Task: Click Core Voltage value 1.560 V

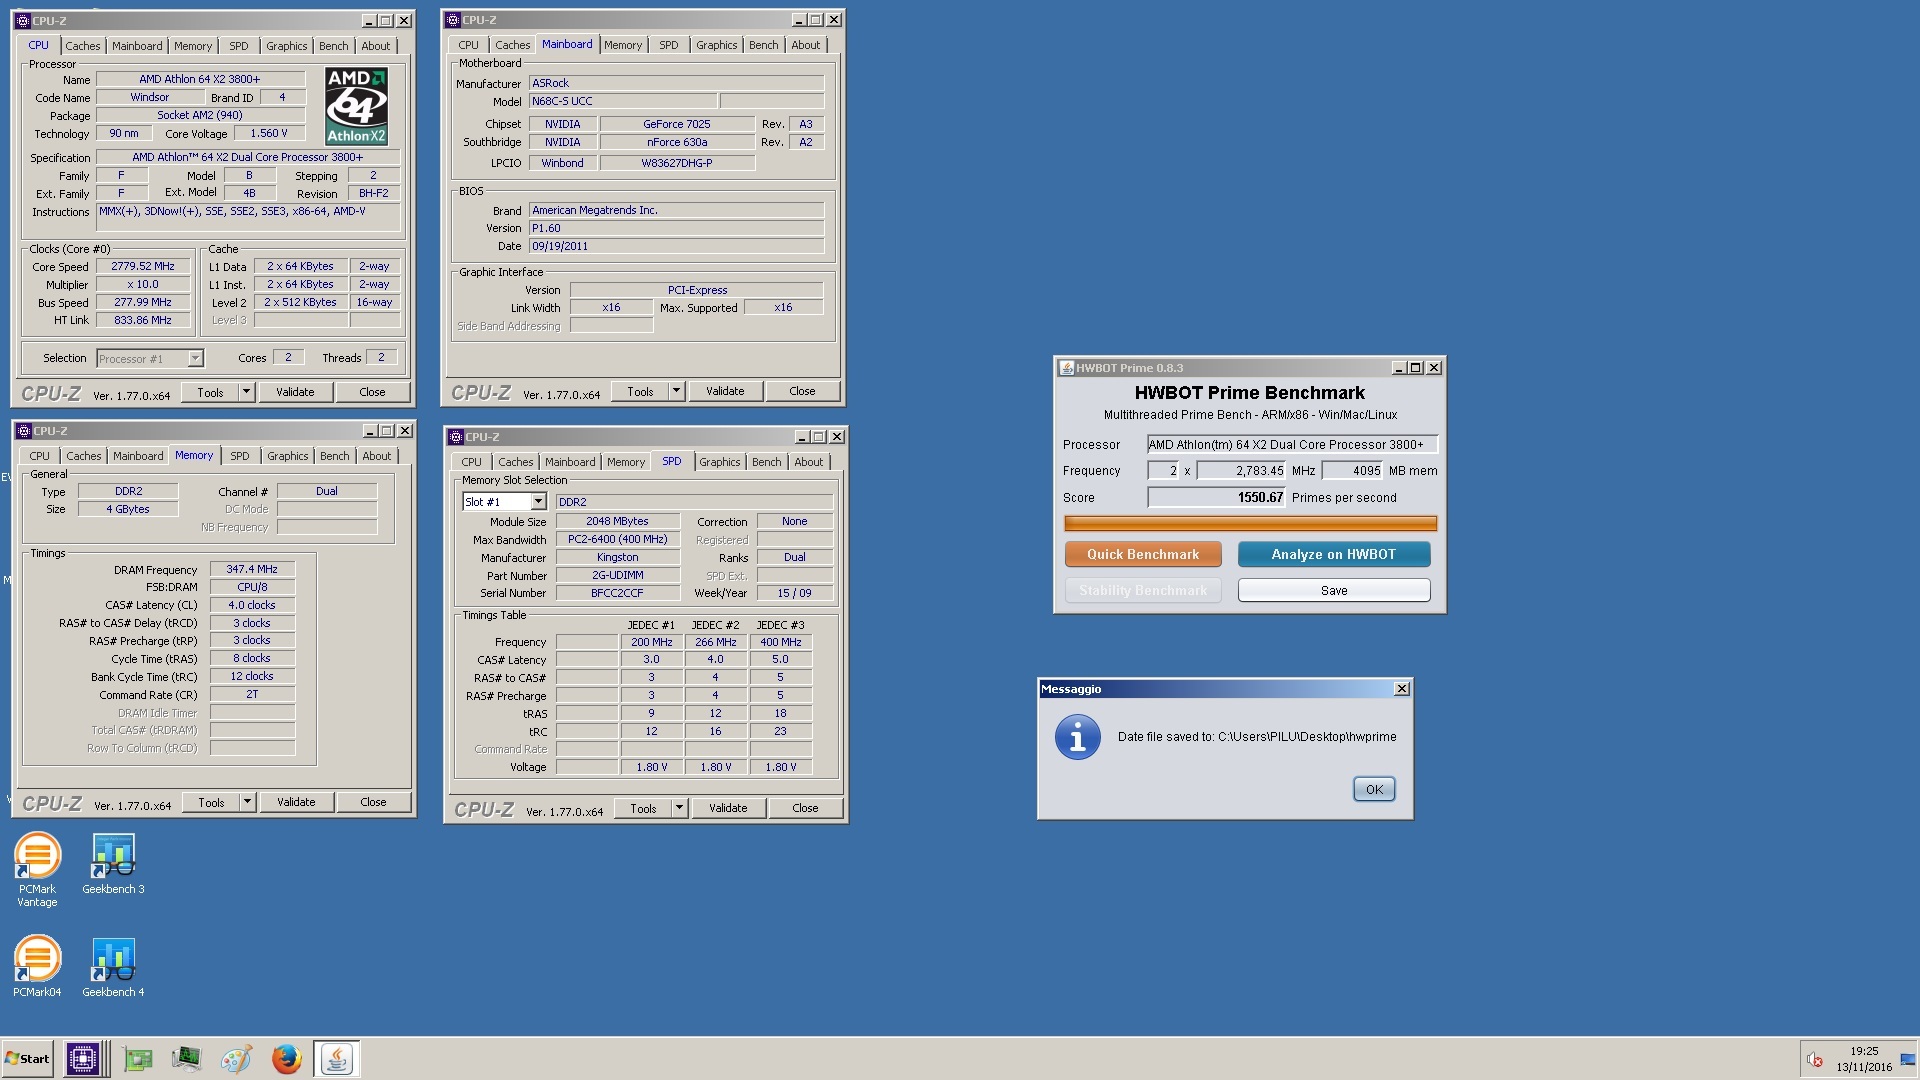Action: pos(269,133)
